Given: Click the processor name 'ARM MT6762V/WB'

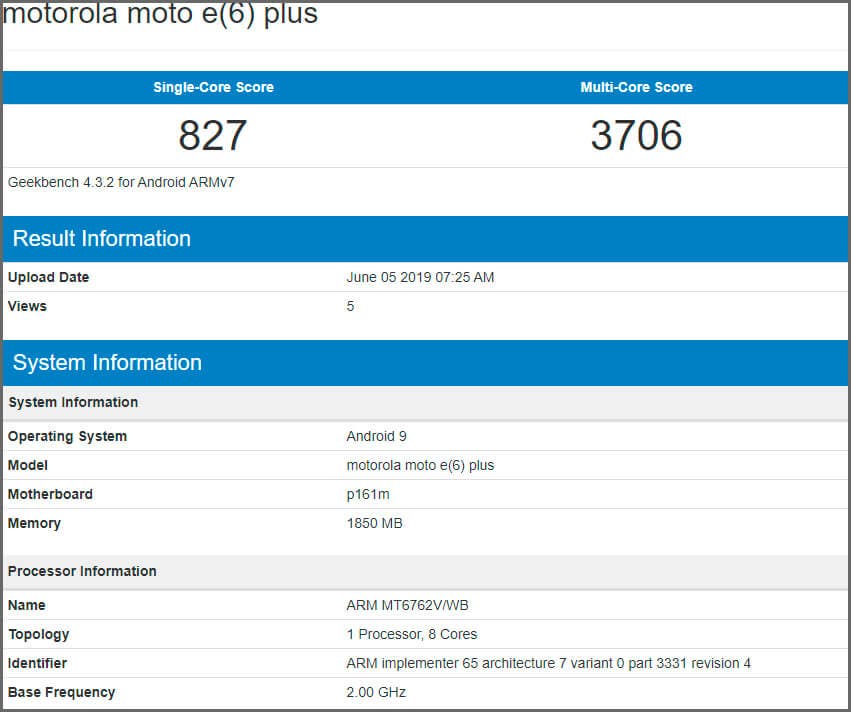Looking at the screenshot, I should tap(412, 605).
